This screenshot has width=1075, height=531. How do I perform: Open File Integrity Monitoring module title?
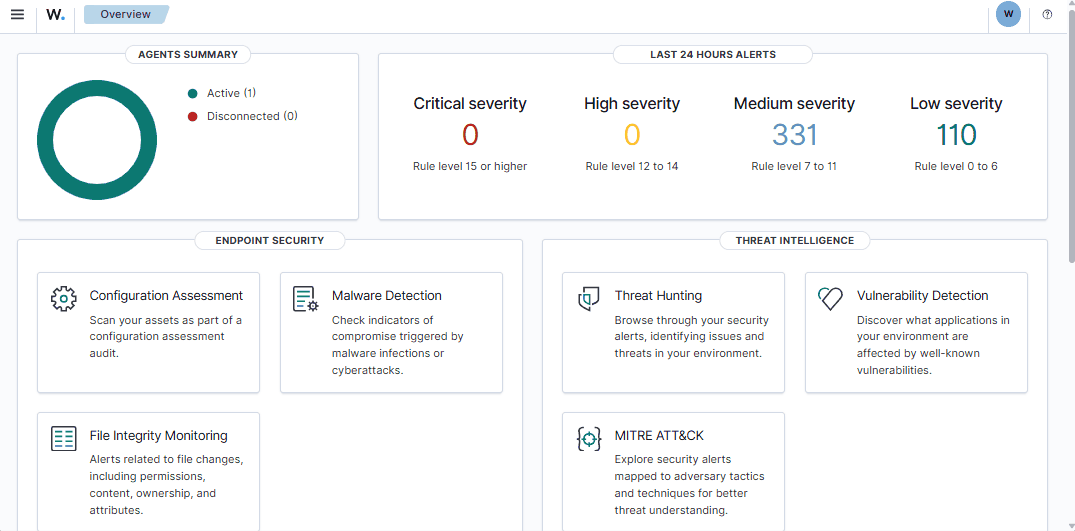(x=158, y=436)
